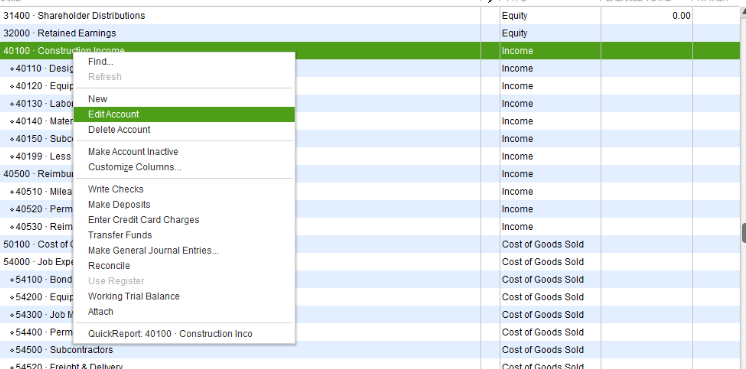Viewport: 746px width, 369px height.
Task: Select 32000 Retained Earnings account row
Action: (370, 33)
